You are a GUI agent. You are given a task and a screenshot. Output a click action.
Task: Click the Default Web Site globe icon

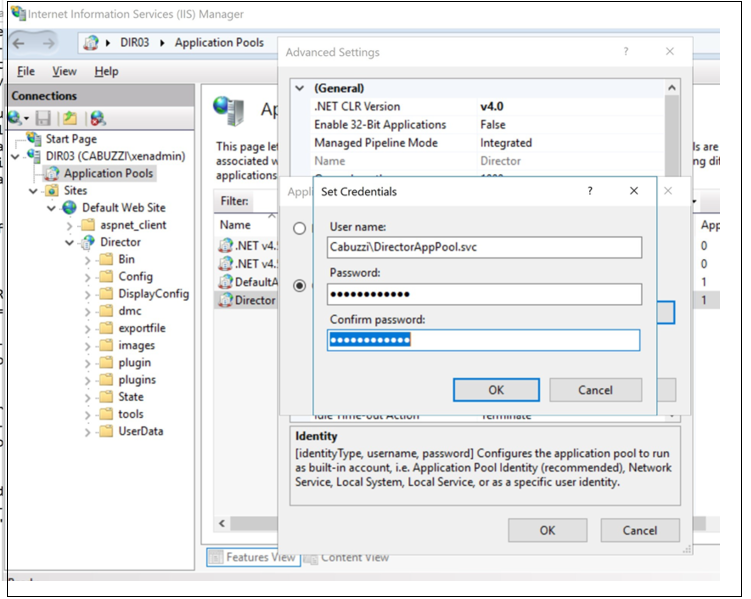[70, 208]
